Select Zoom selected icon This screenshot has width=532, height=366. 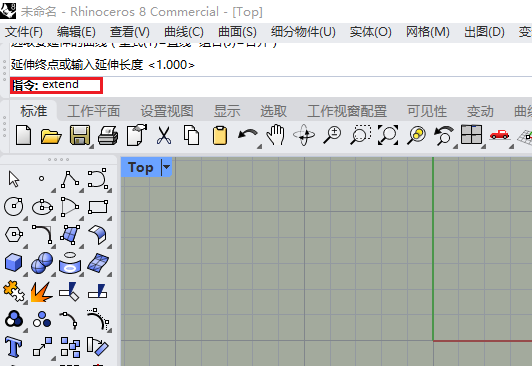pyautogui.click(x=416, y=135)
